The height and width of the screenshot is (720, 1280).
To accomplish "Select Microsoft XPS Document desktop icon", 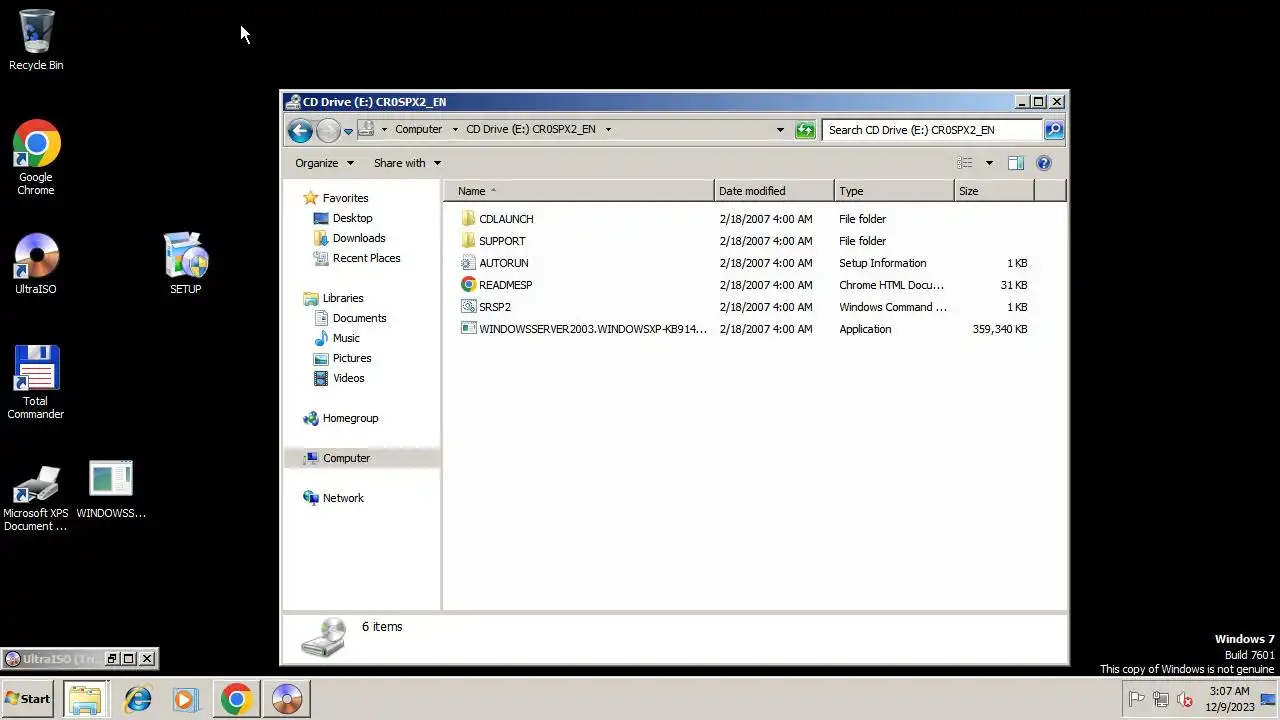I will [x=36, y=497].
